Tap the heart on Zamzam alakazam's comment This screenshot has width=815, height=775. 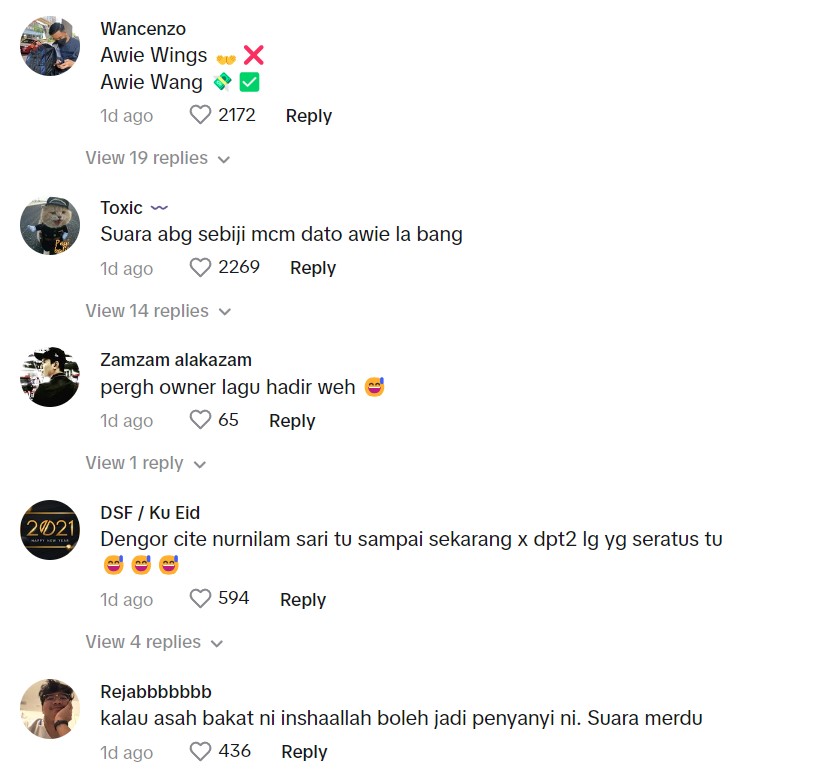point(200,420)
